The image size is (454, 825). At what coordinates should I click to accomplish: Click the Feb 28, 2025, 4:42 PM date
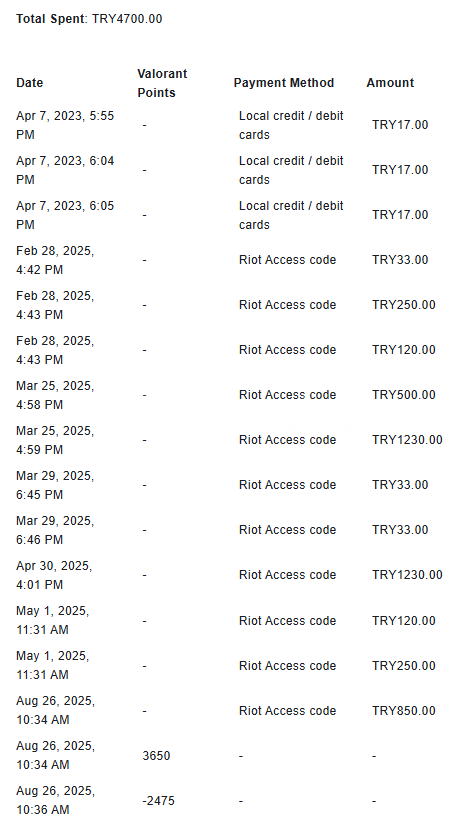(x=55, y=260)
